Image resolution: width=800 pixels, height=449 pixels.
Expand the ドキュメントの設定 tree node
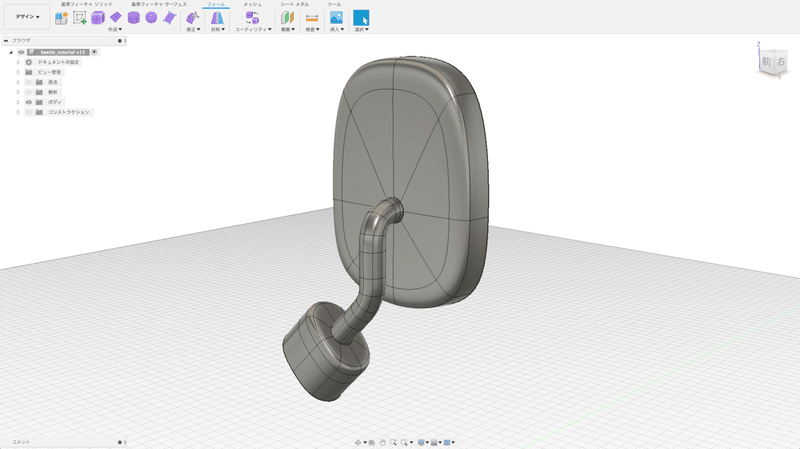tap(18, 62)
